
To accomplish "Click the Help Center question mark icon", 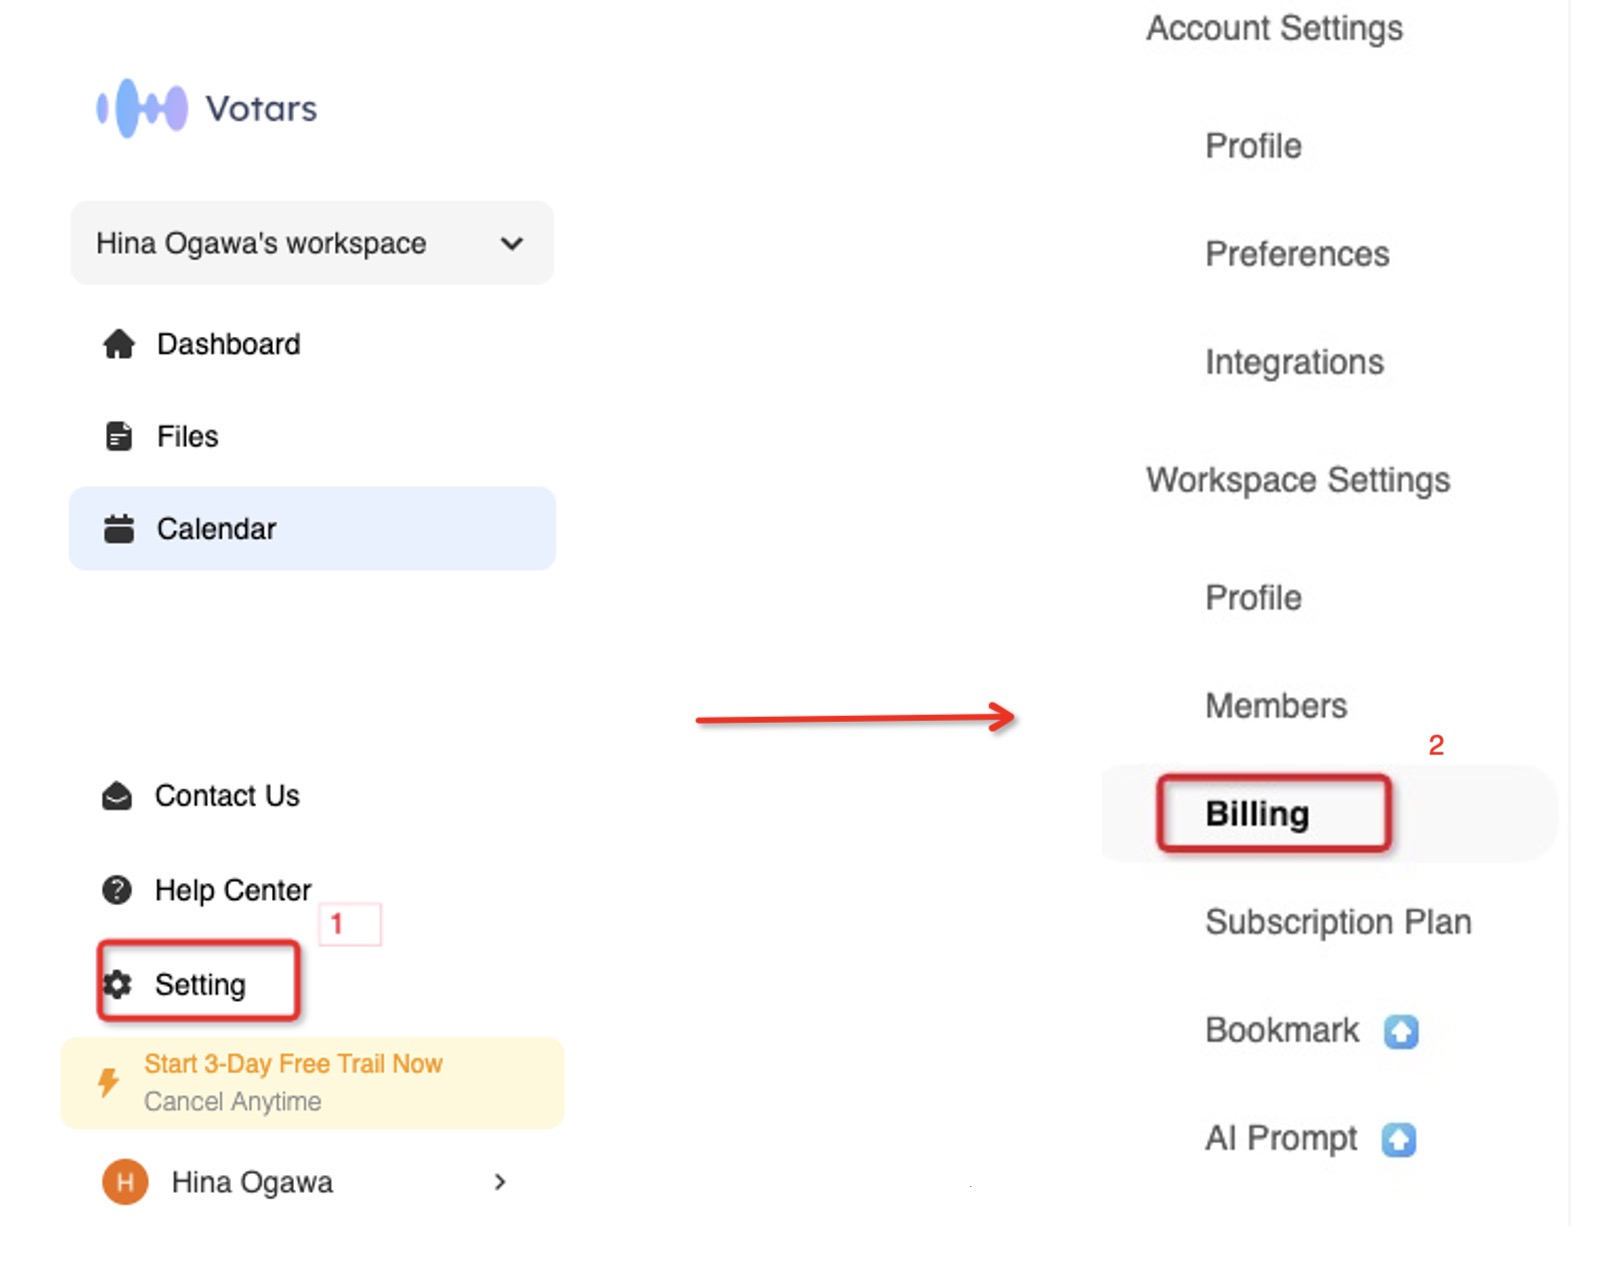I will tap(117, 890).
